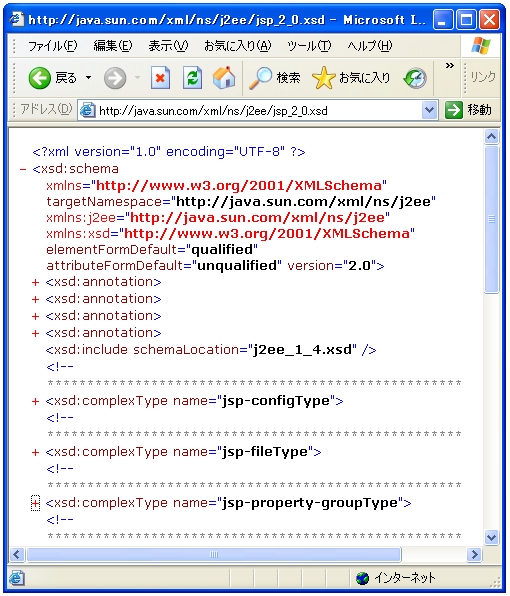This screenshot has width=510, height=596.
Task: Expand the fourth xsd:annotation node
Action: tap(35, 333)
